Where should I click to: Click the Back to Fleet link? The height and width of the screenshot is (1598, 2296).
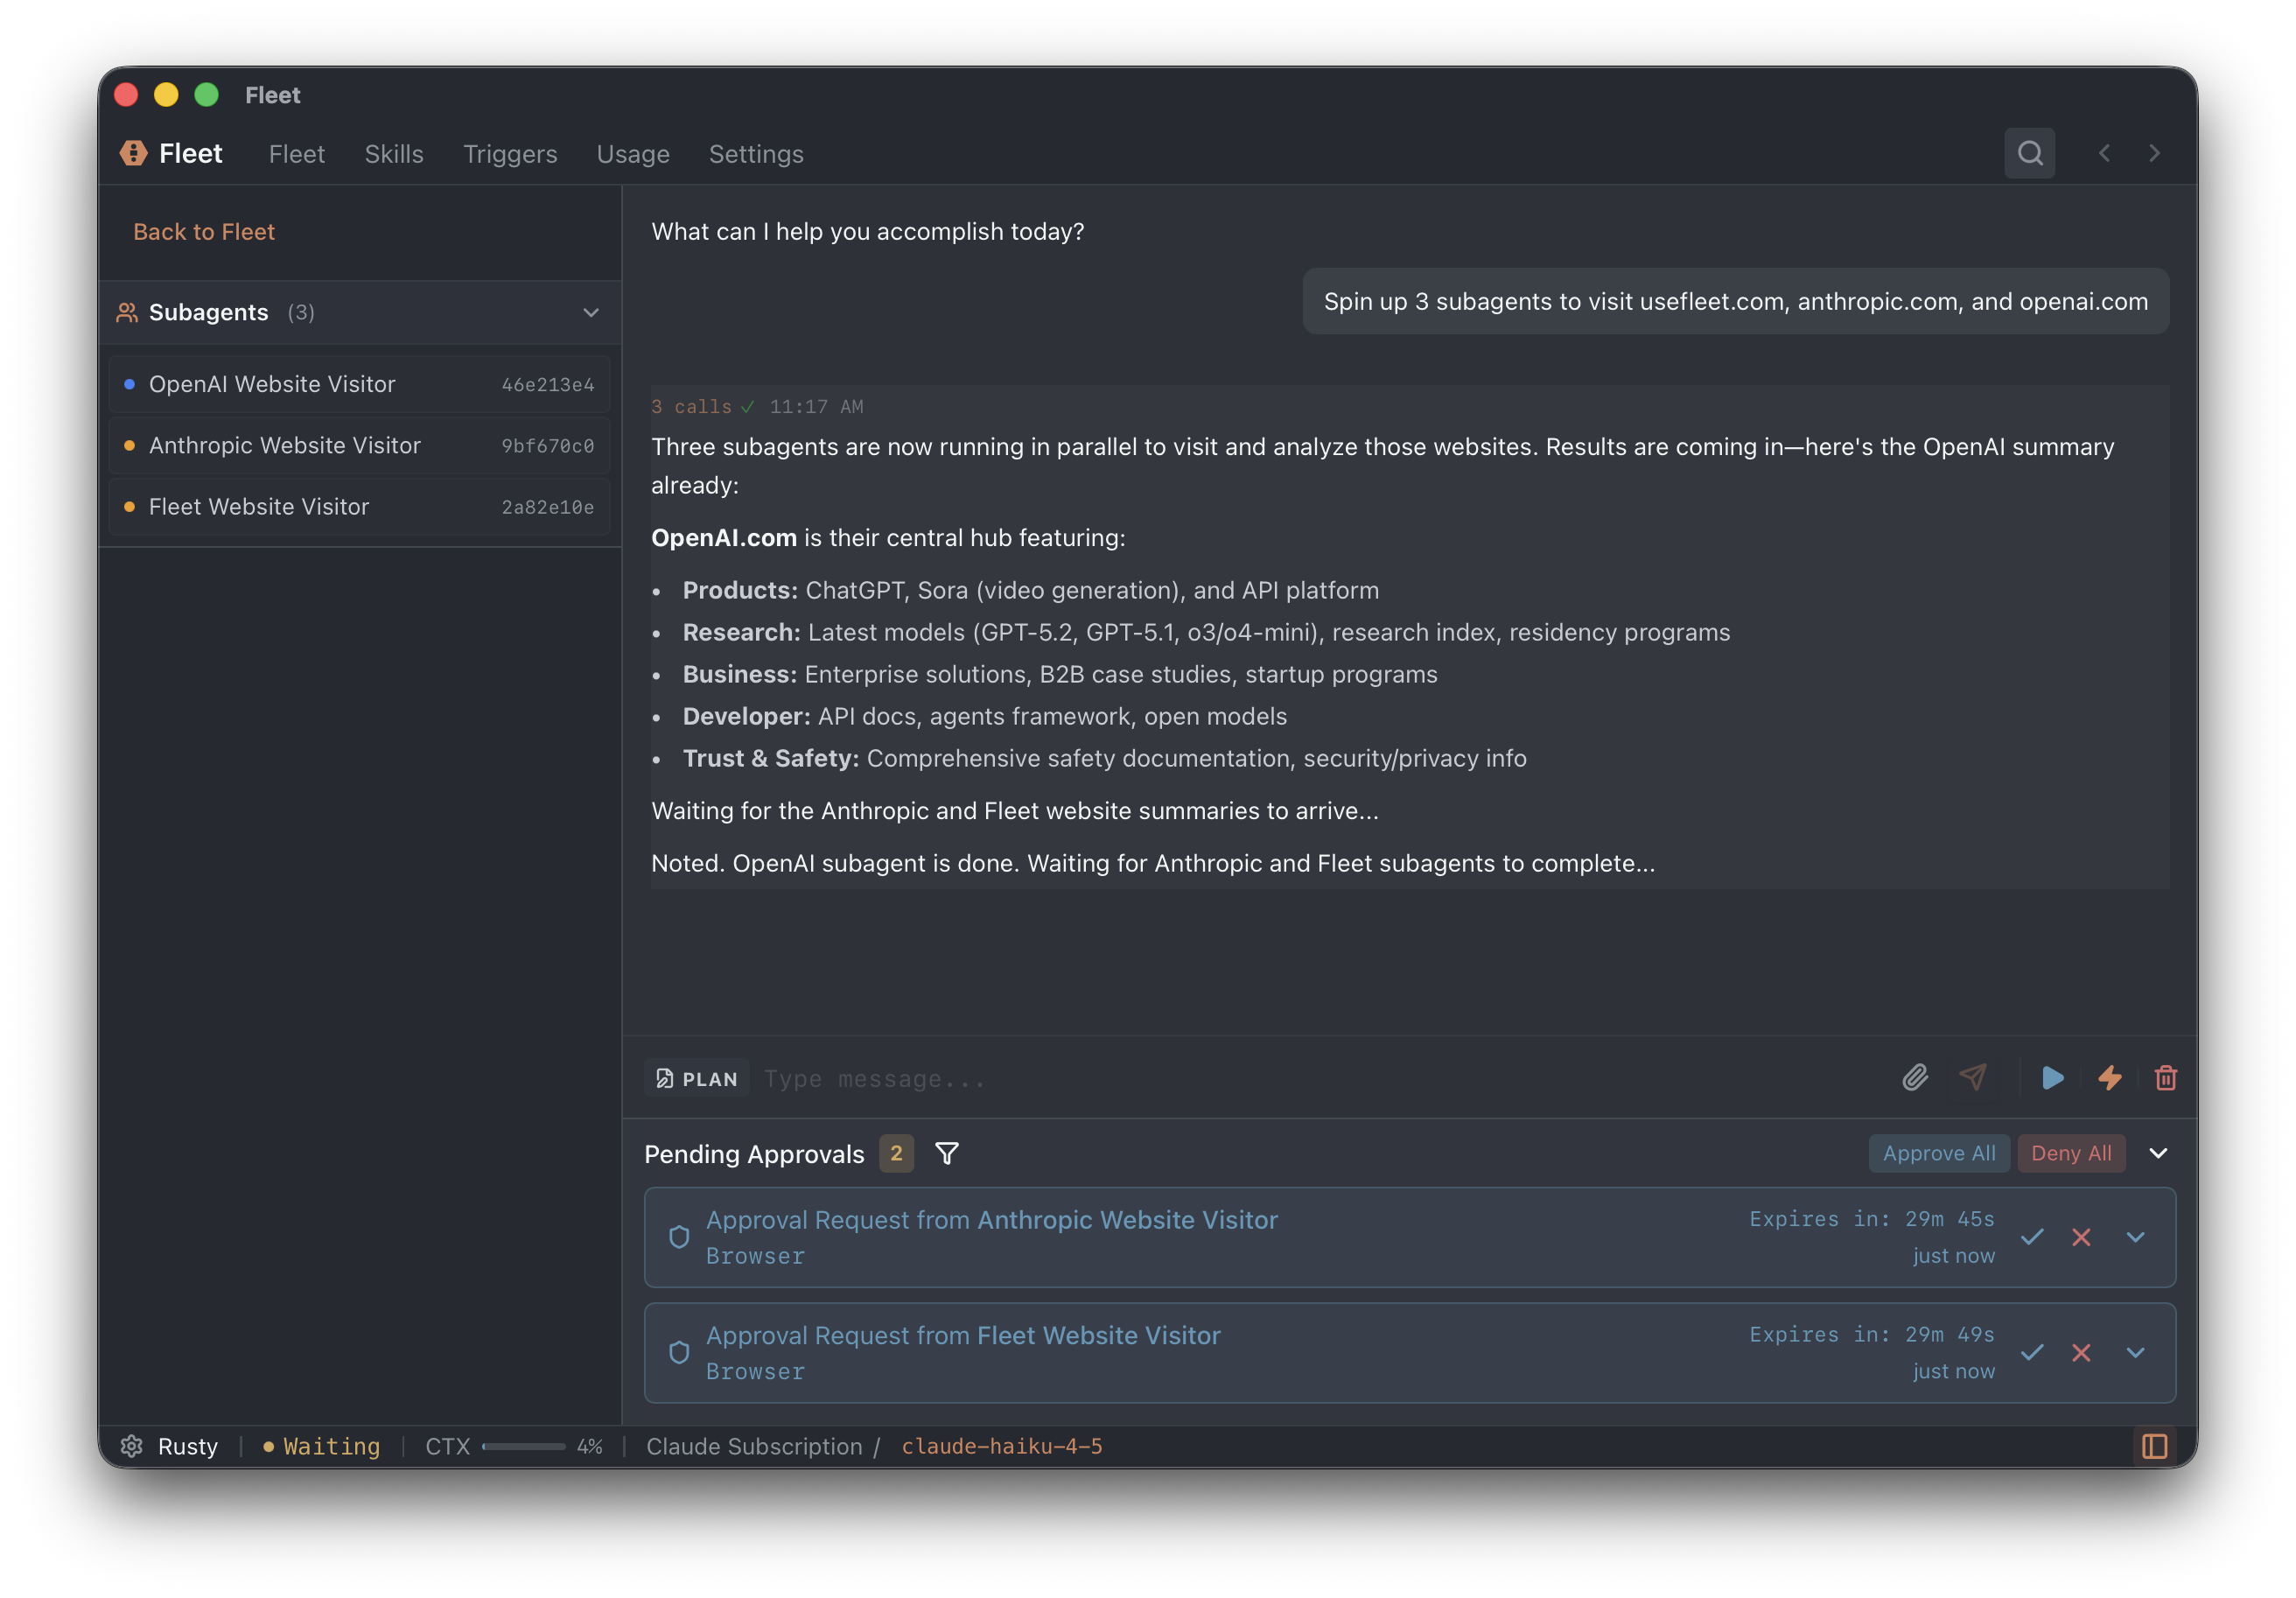pos(204,232)
